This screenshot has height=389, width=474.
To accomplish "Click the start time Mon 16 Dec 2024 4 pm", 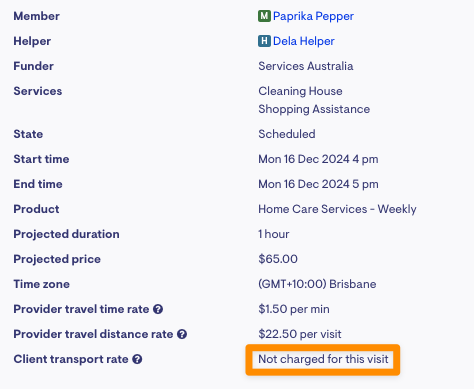I will [x=318, y=159].
